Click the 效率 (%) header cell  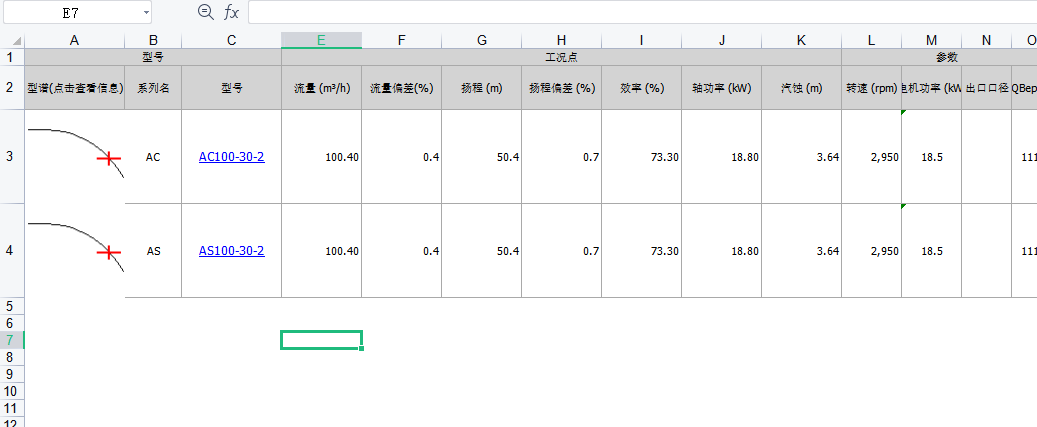(x=642, y=87)
